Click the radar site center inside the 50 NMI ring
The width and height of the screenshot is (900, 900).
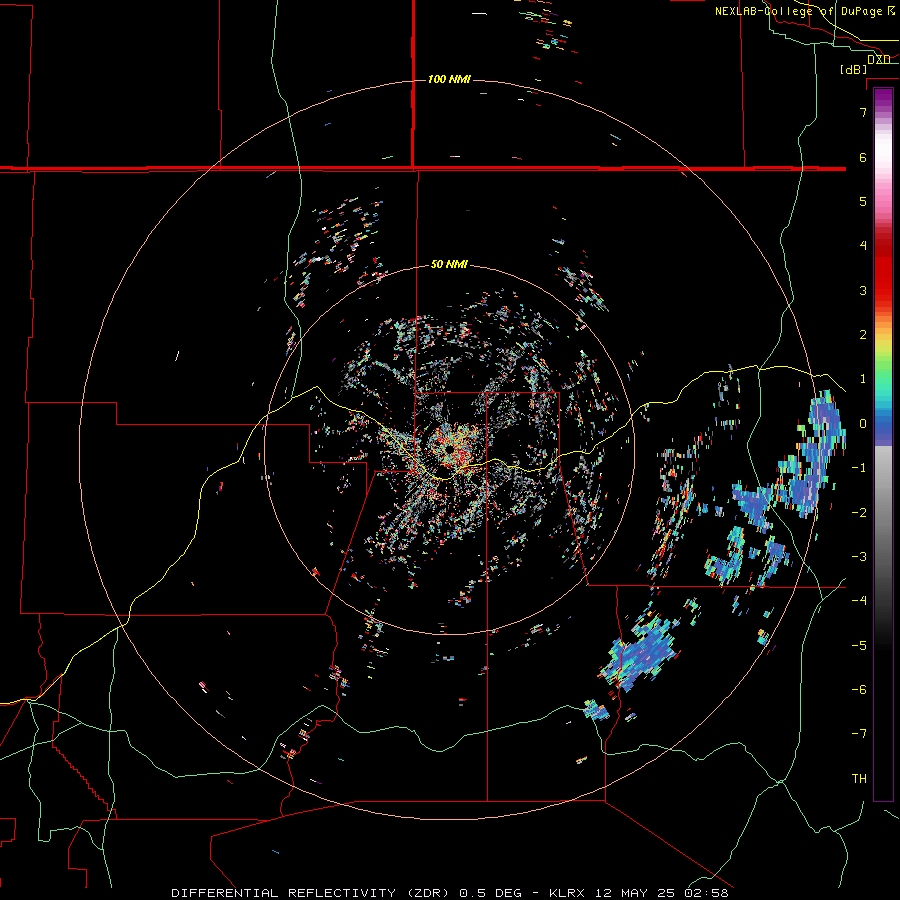[449, 449]
